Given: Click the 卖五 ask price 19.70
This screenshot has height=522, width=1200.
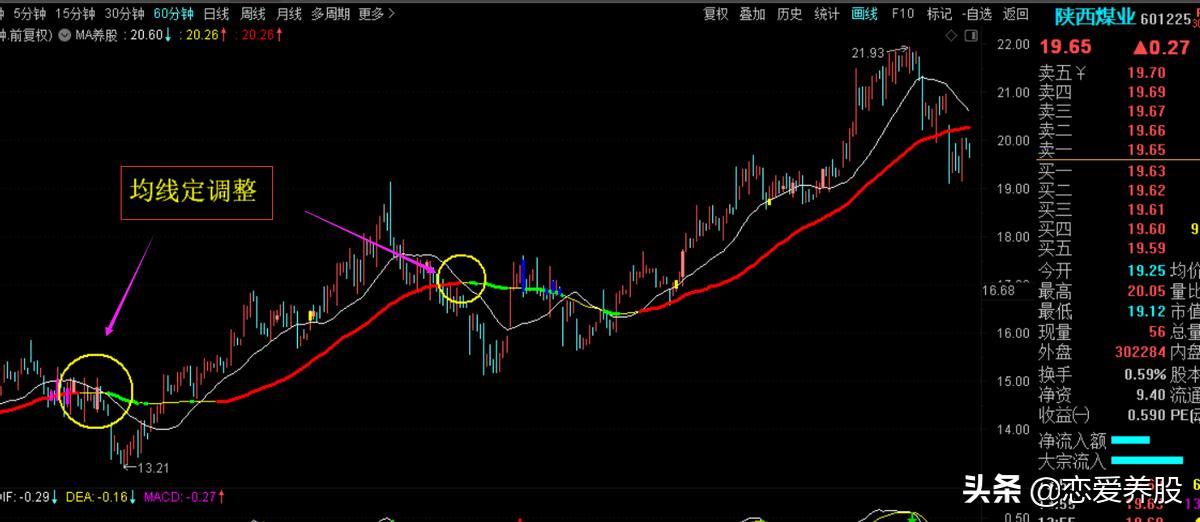Looking at the screenshot, I should click(1146, 72).
